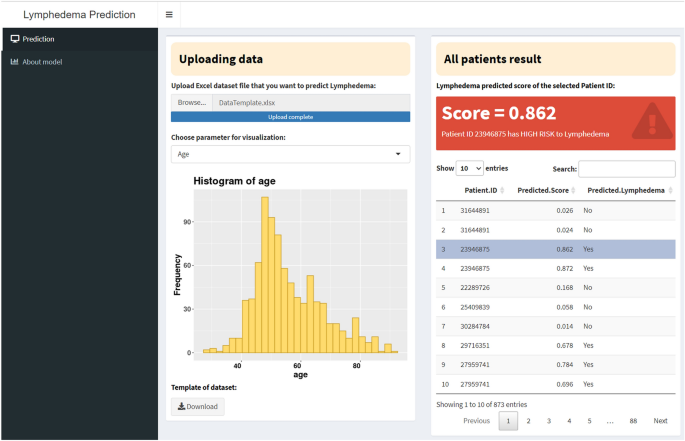Viewport: 685px width, 441px height.
Task: Open the Age parameter dropdown
Action: pos(291,154)
